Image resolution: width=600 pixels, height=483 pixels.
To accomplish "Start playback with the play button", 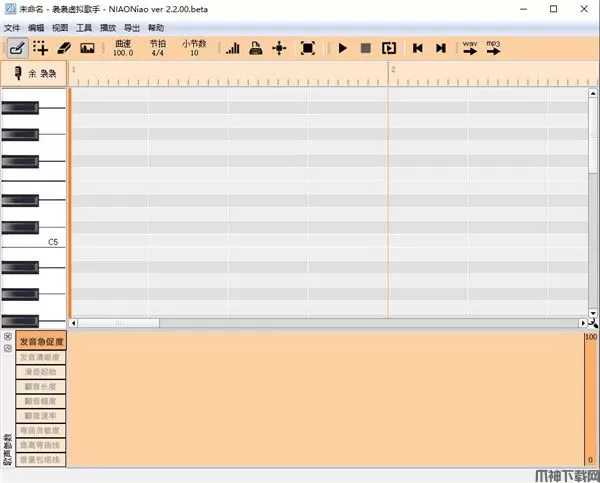I will click(343, 48).
